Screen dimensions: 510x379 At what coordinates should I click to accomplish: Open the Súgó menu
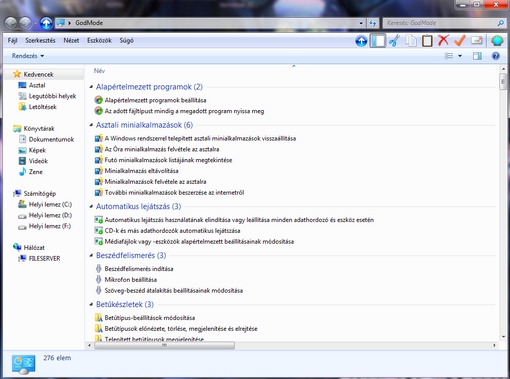[127, 41]
